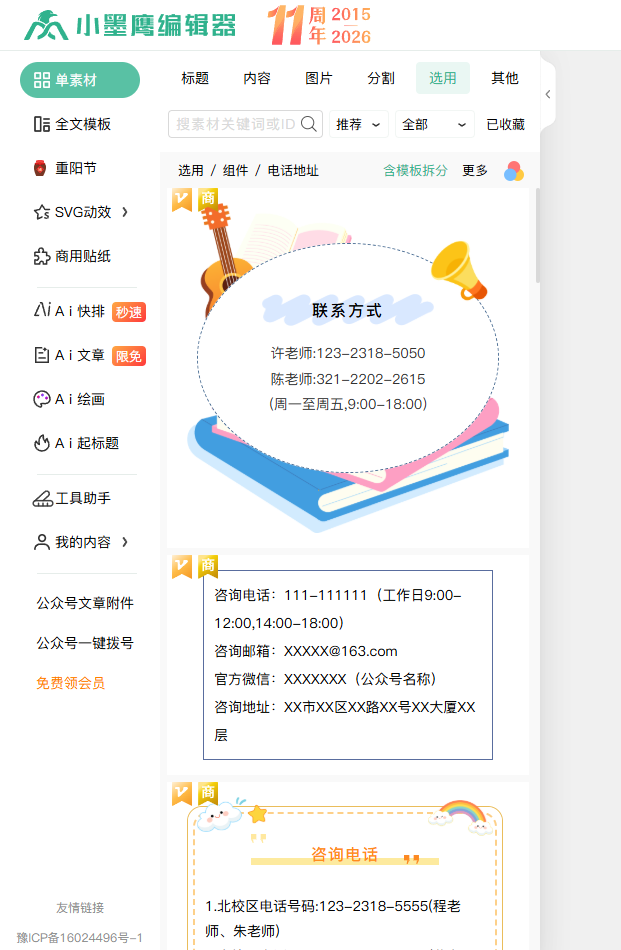Click the 限免 badge next to Ai文章

128,356
